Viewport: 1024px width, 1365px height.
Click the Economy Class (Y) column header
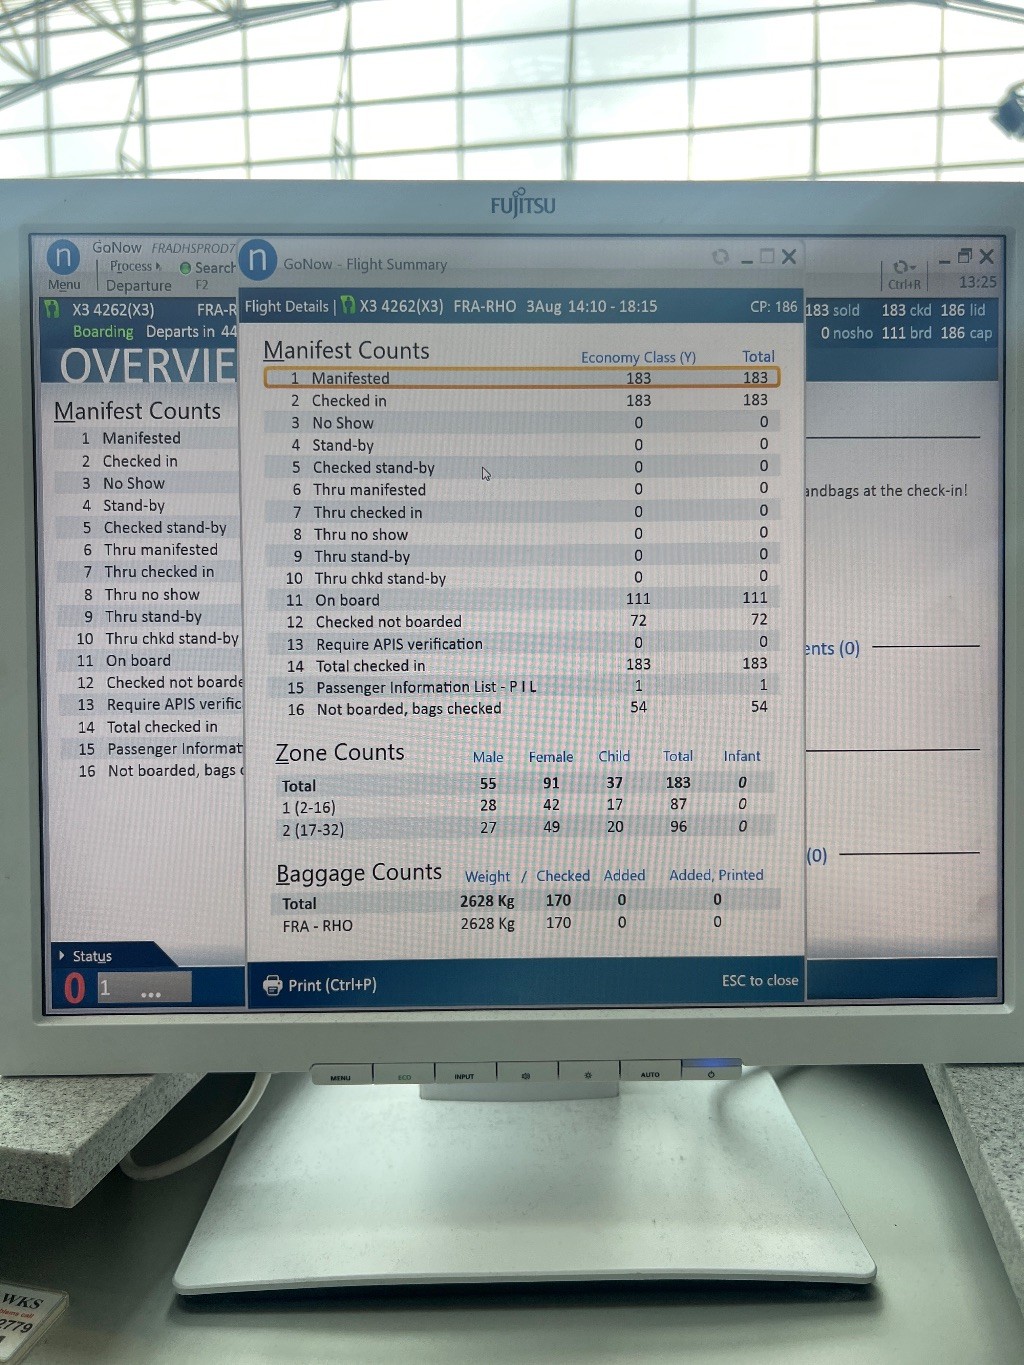[x=638, y=357]
